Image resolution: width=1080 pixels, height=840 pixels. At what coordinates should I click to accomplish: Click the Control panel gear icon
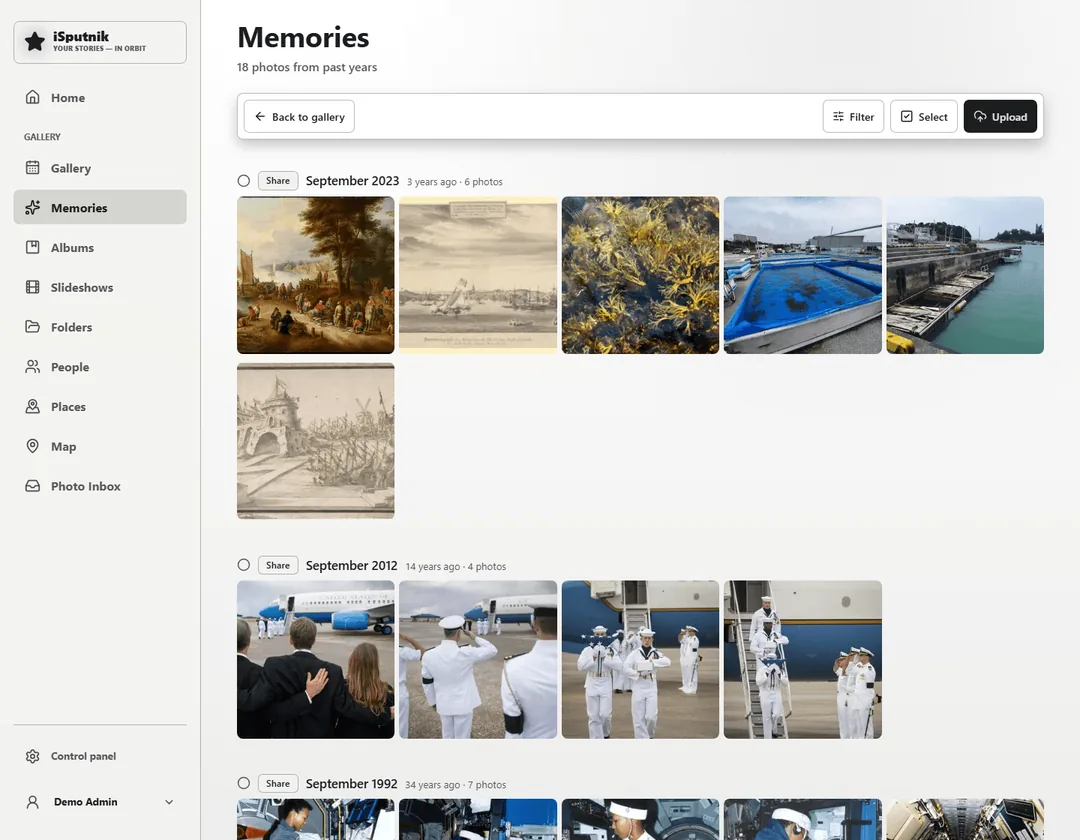click(32, 756)
